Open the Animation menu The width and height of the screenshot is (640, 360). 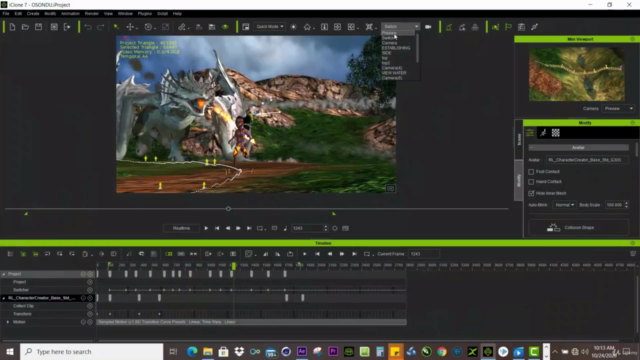click(x=70, y=13)
